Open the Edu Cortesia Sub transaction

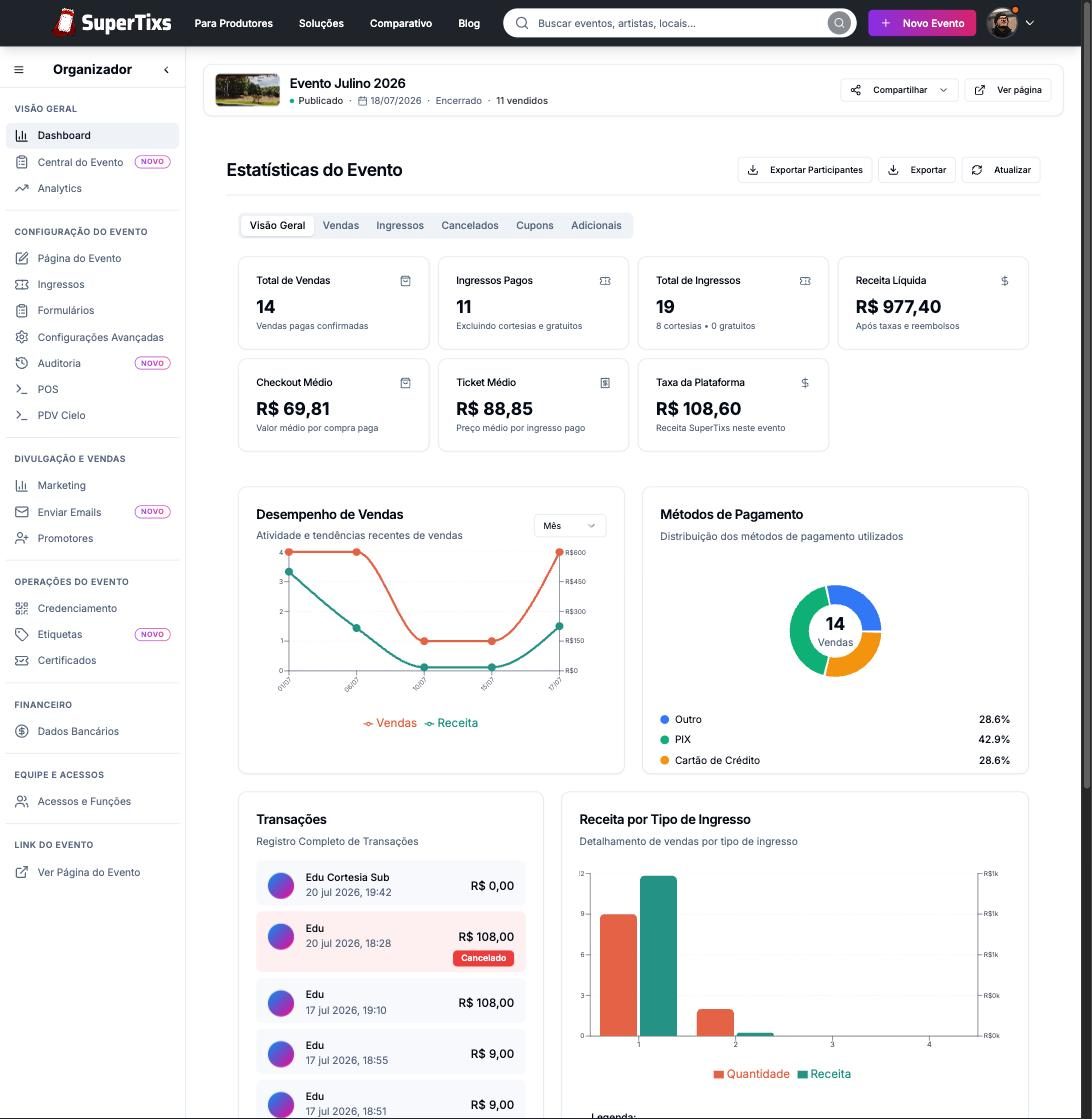pyautogui.click(x=390, y=885)
